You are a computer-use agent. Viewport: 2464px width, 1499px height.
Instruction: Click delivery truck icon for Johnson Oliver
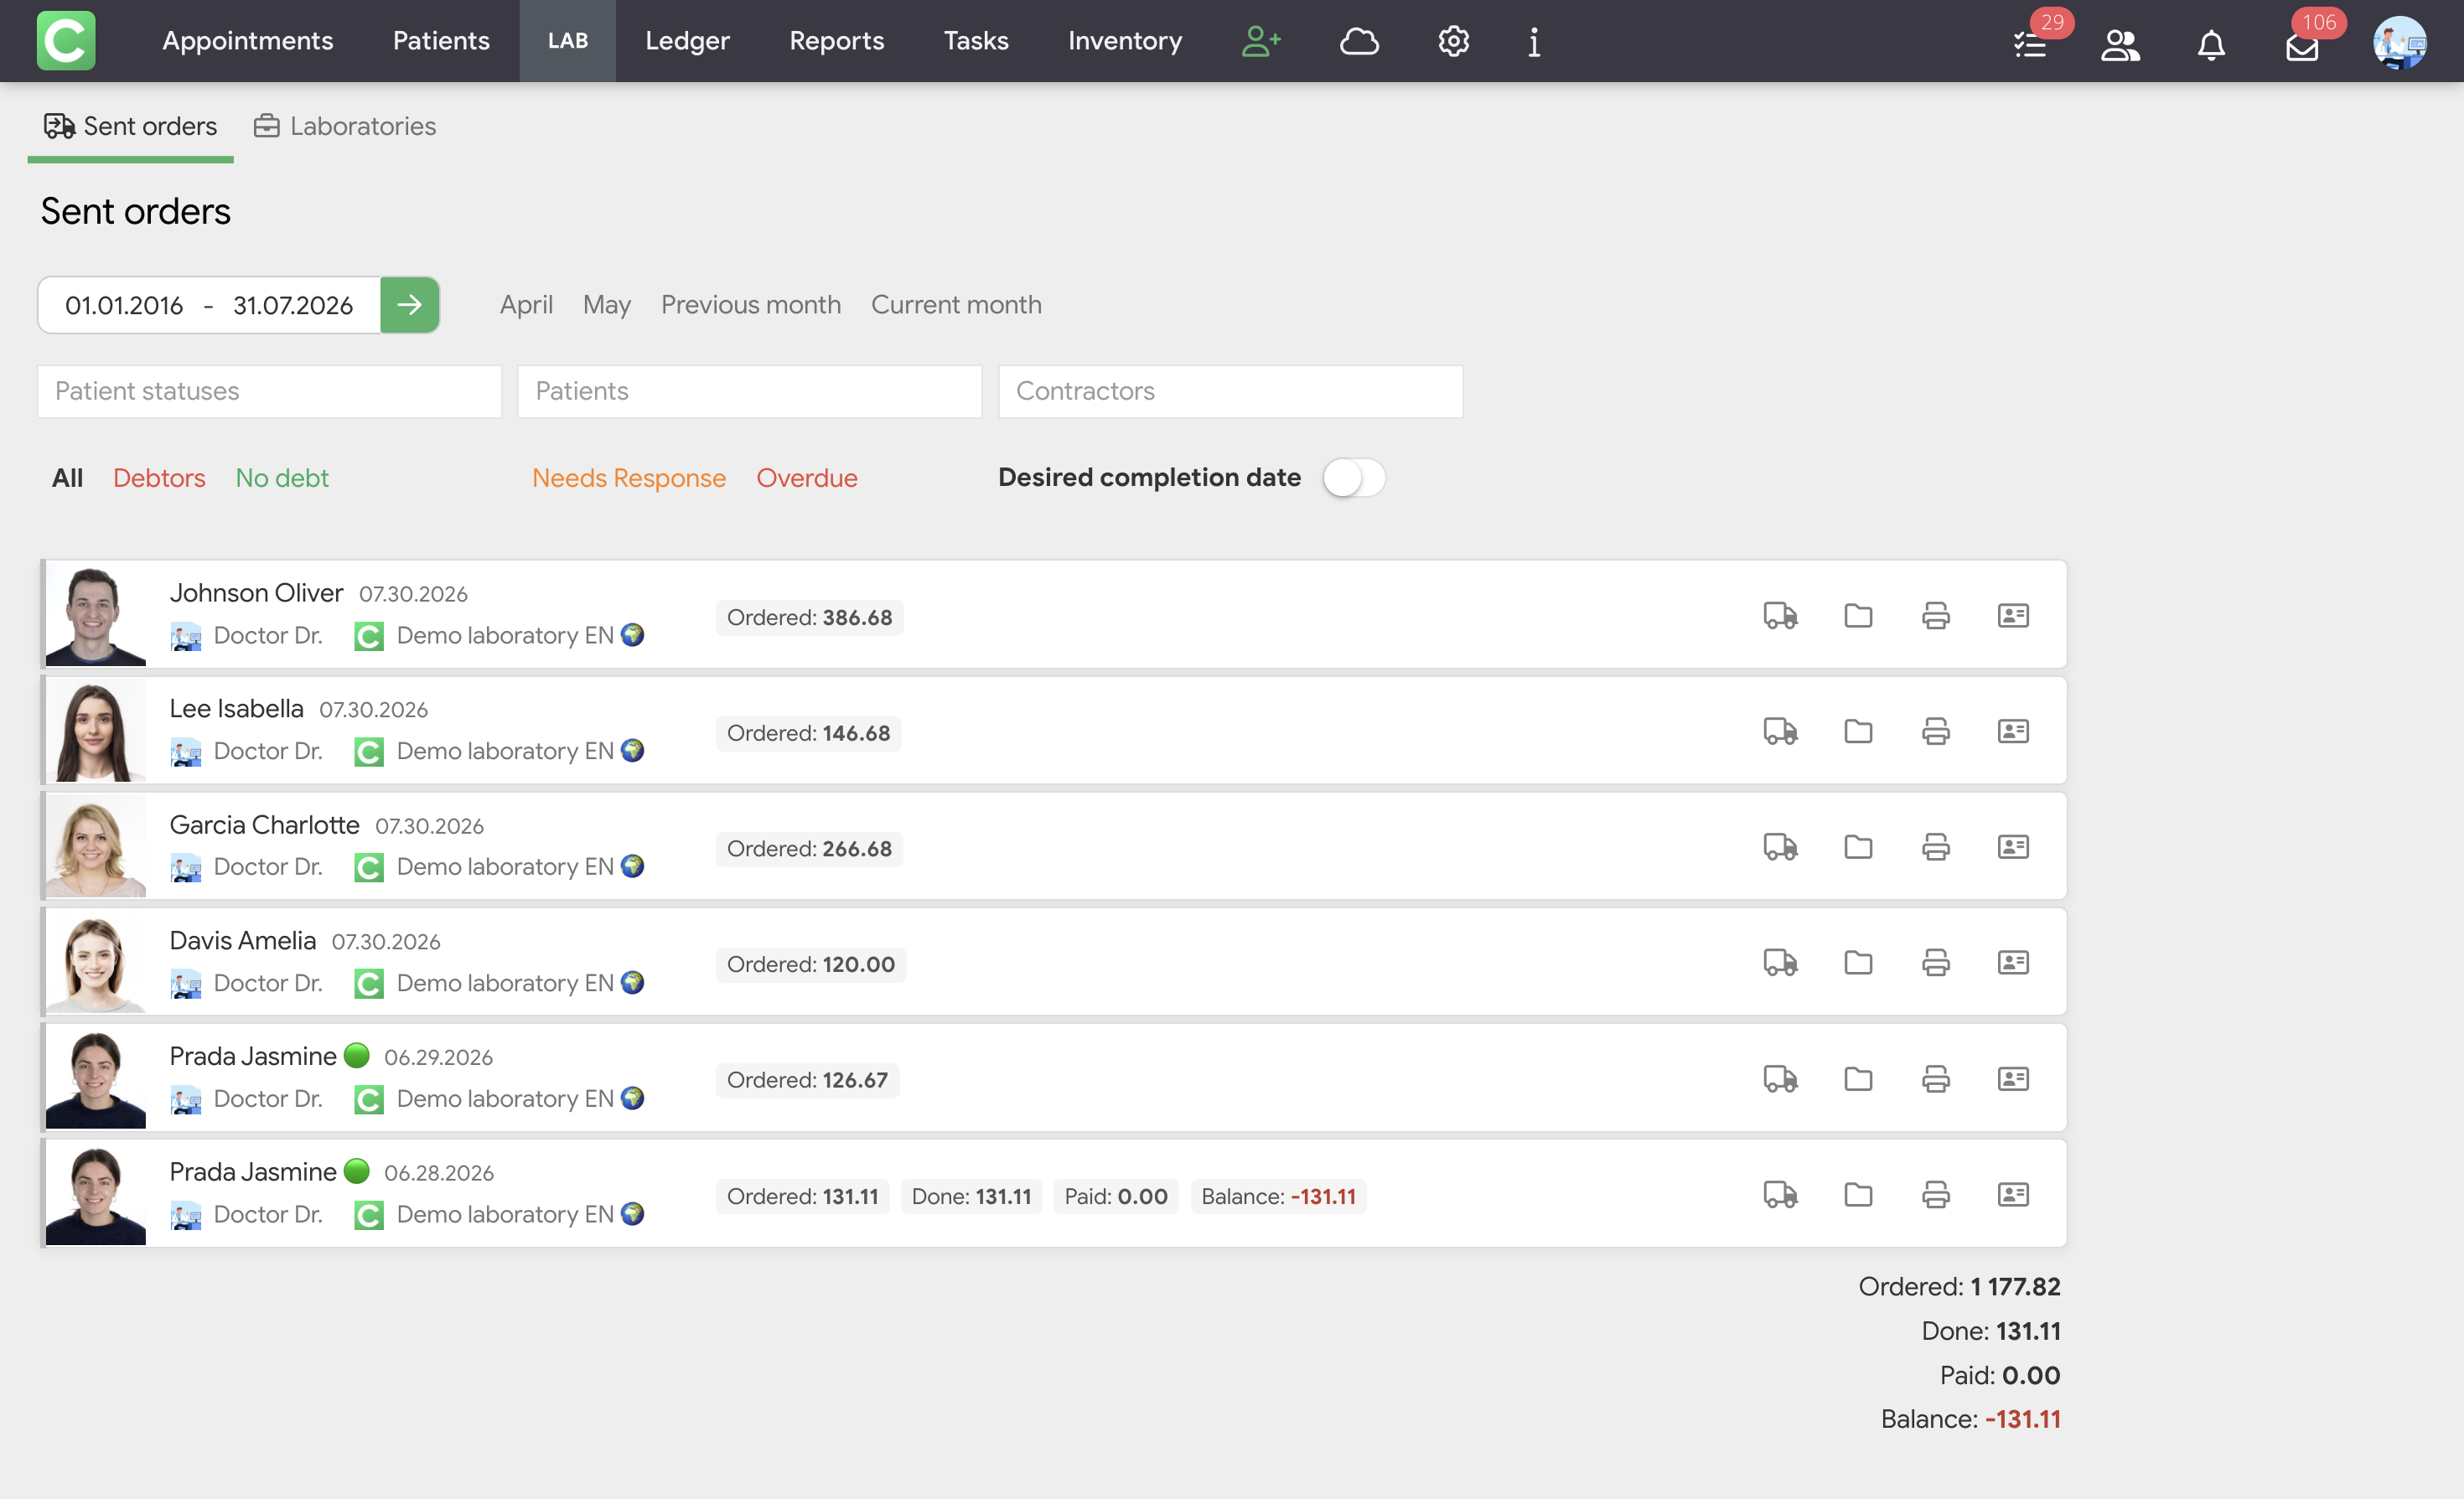pos(1780,615)
